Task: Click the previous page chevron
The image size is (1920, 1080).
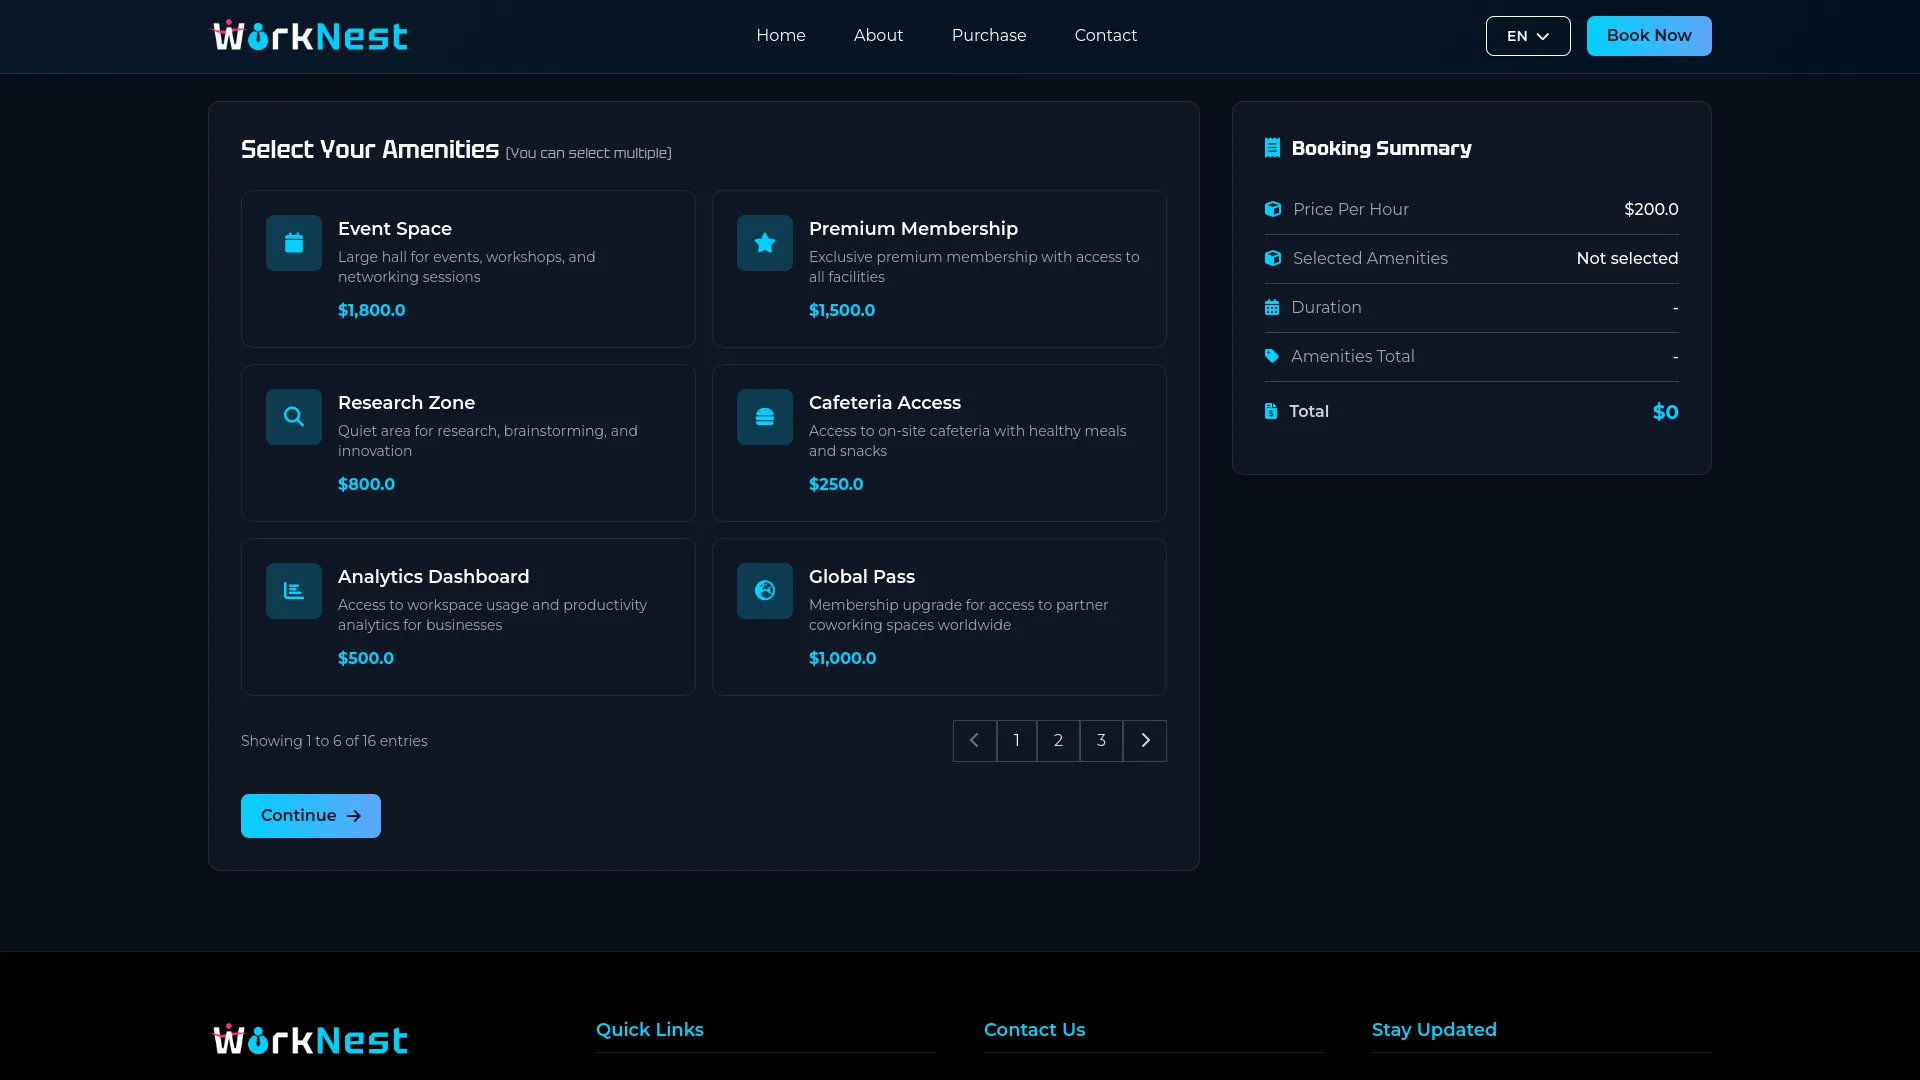Action: point(974,741)
